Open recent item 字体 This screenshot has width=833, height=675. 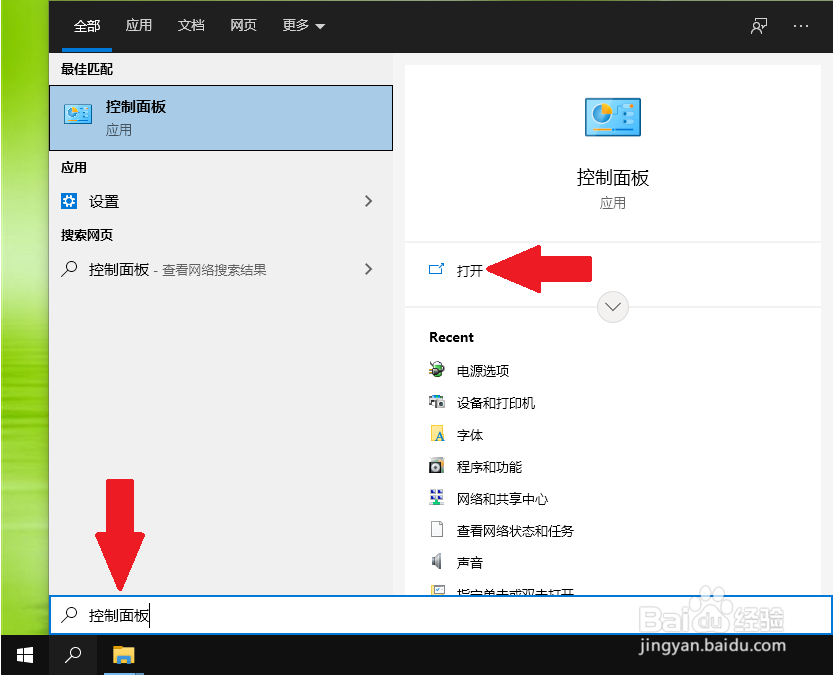click(470, 435)
